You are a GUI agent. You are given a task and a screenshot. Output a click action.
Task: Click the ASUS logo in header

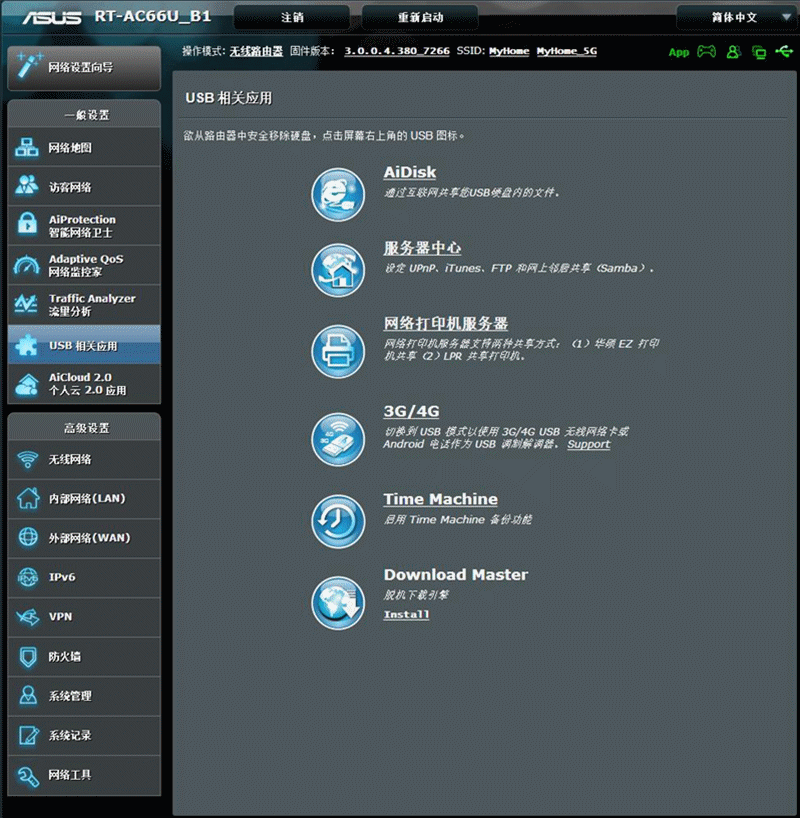(52, 18)
